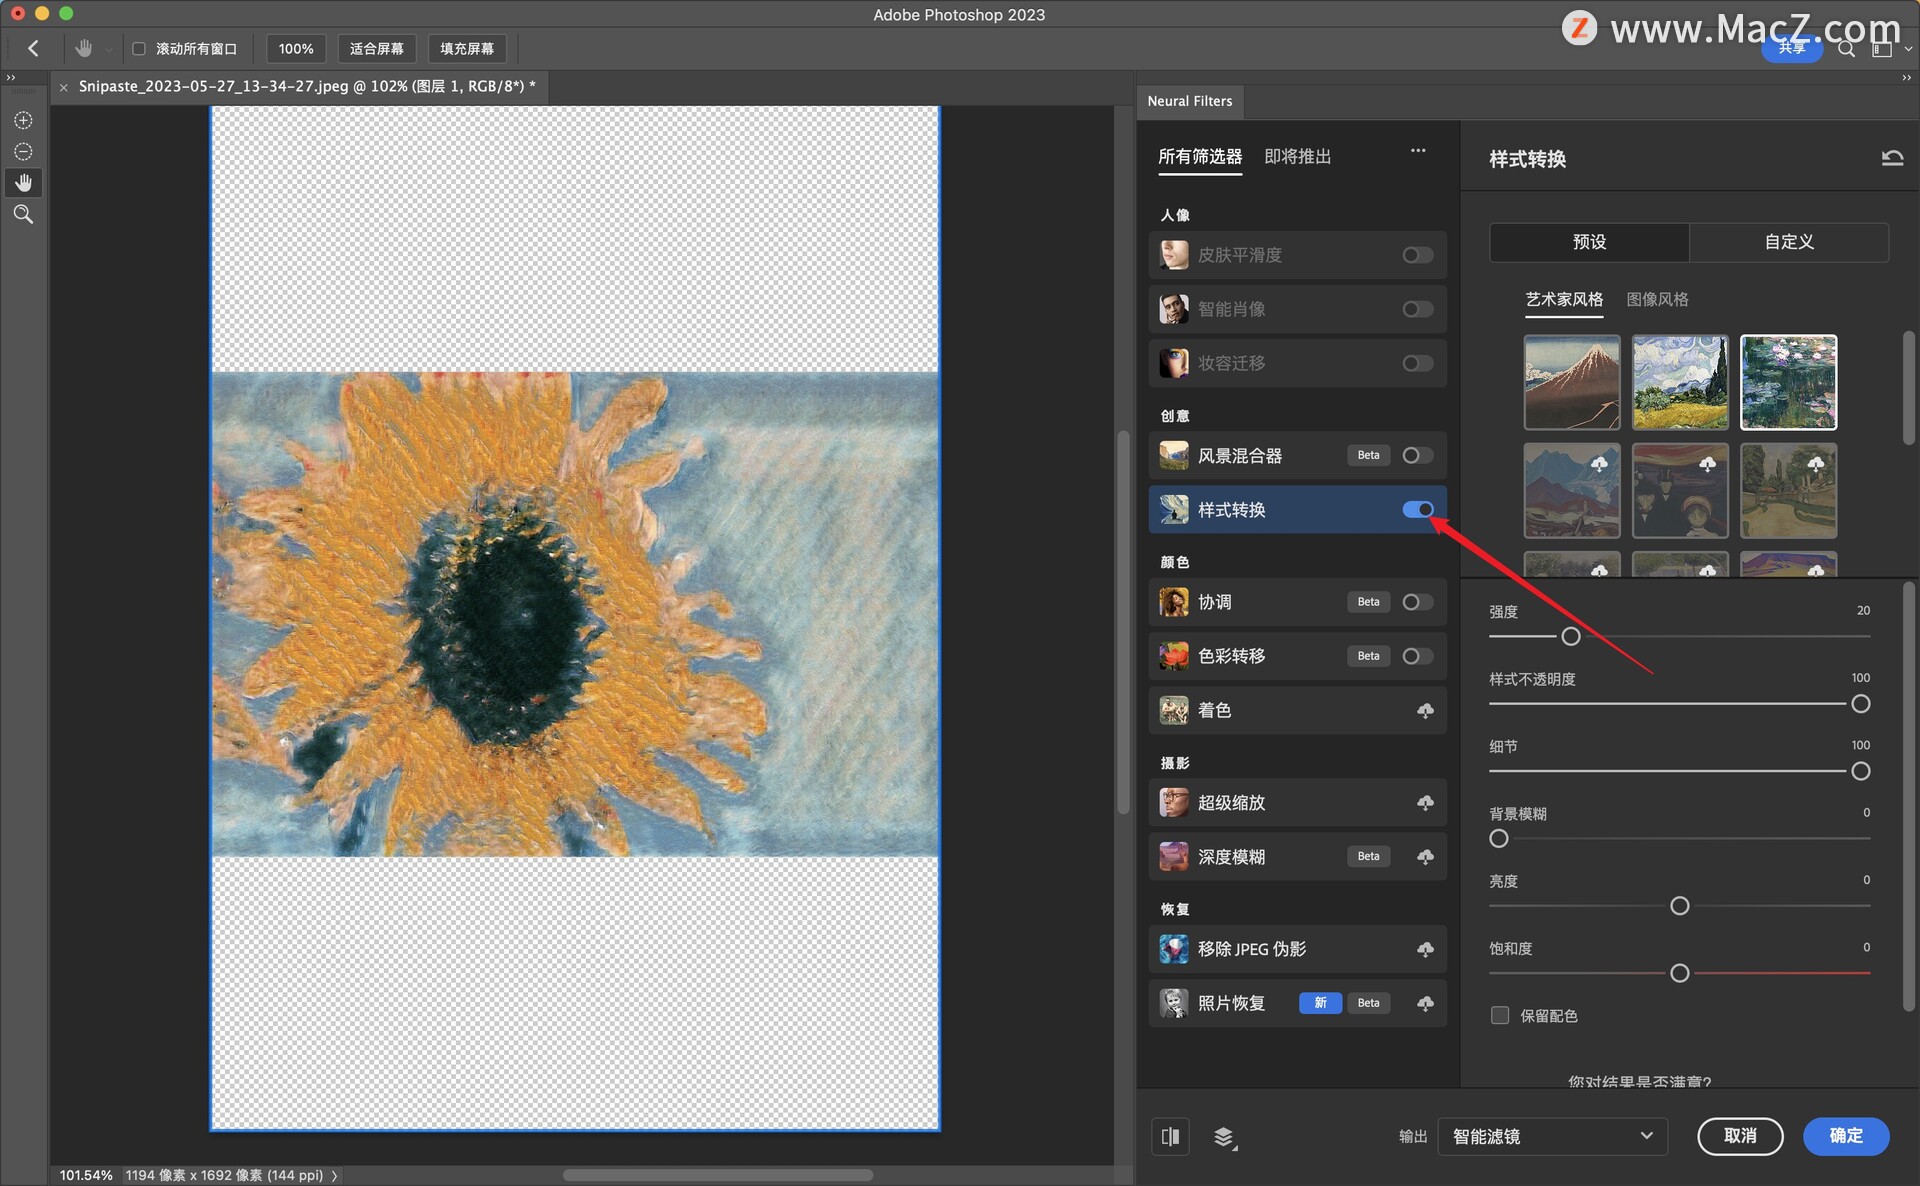Select the Hand tool in the options bar
This screenshot has width=1920, height=1186.
[x=84, y=48]
